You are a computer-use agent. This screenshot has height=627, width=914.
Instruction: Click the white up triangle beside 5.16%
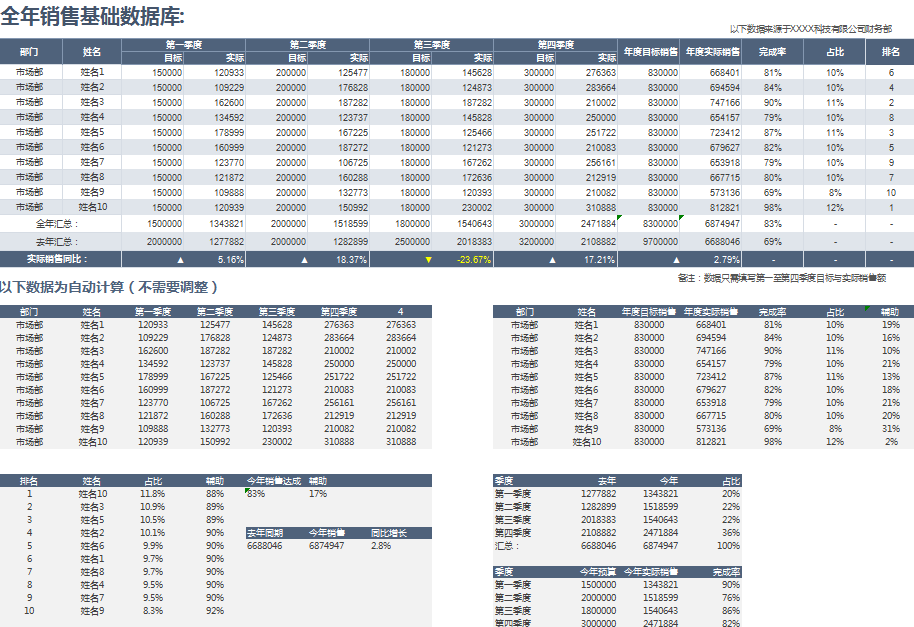(180, 260)
